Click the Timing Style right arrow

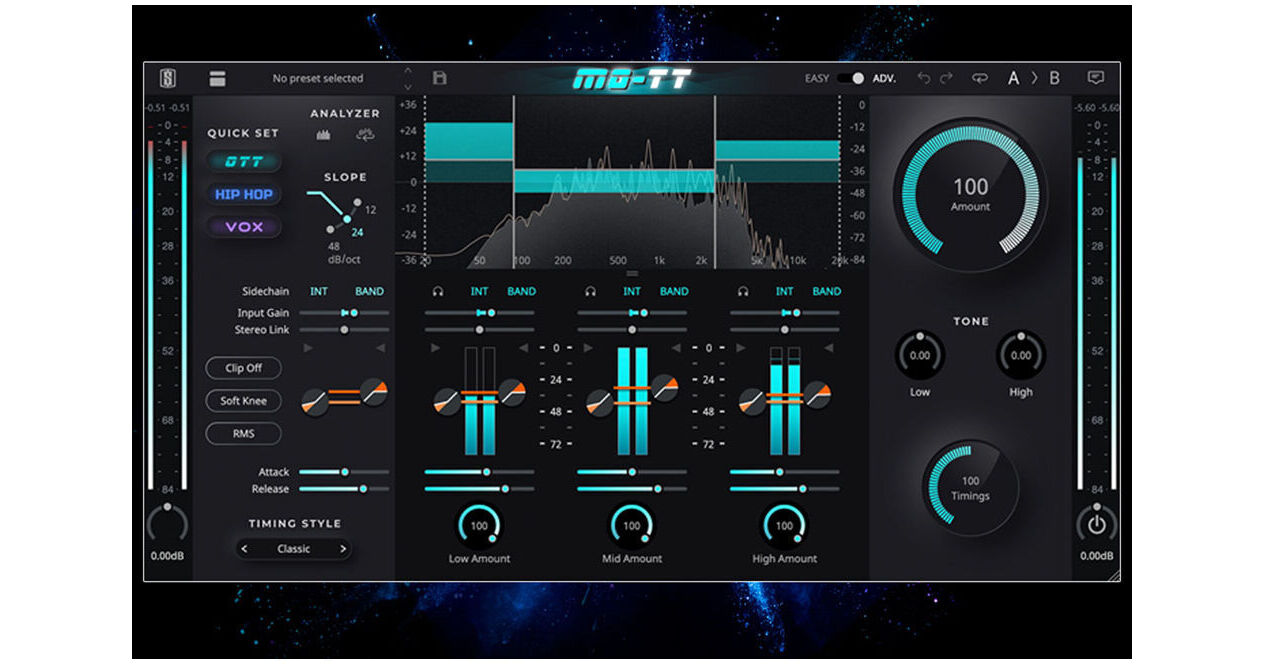[344, 548]
